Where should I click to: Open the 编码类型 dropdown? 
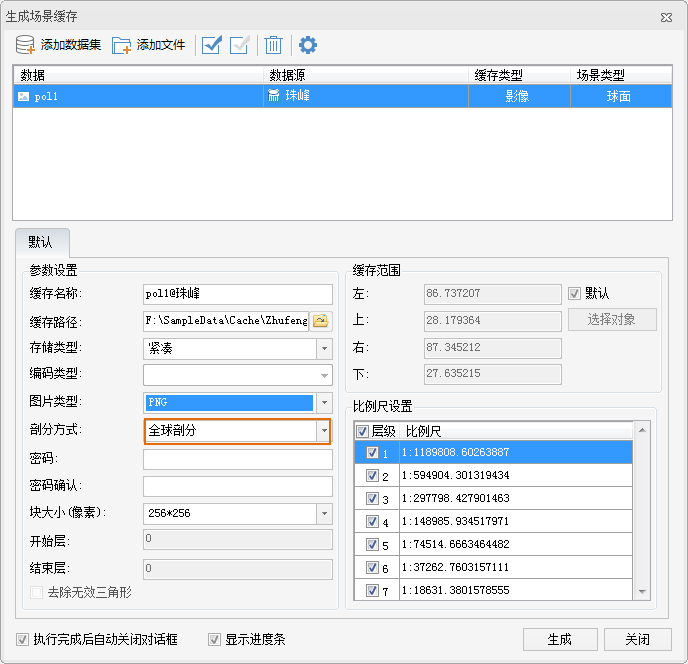pos(324,375)
